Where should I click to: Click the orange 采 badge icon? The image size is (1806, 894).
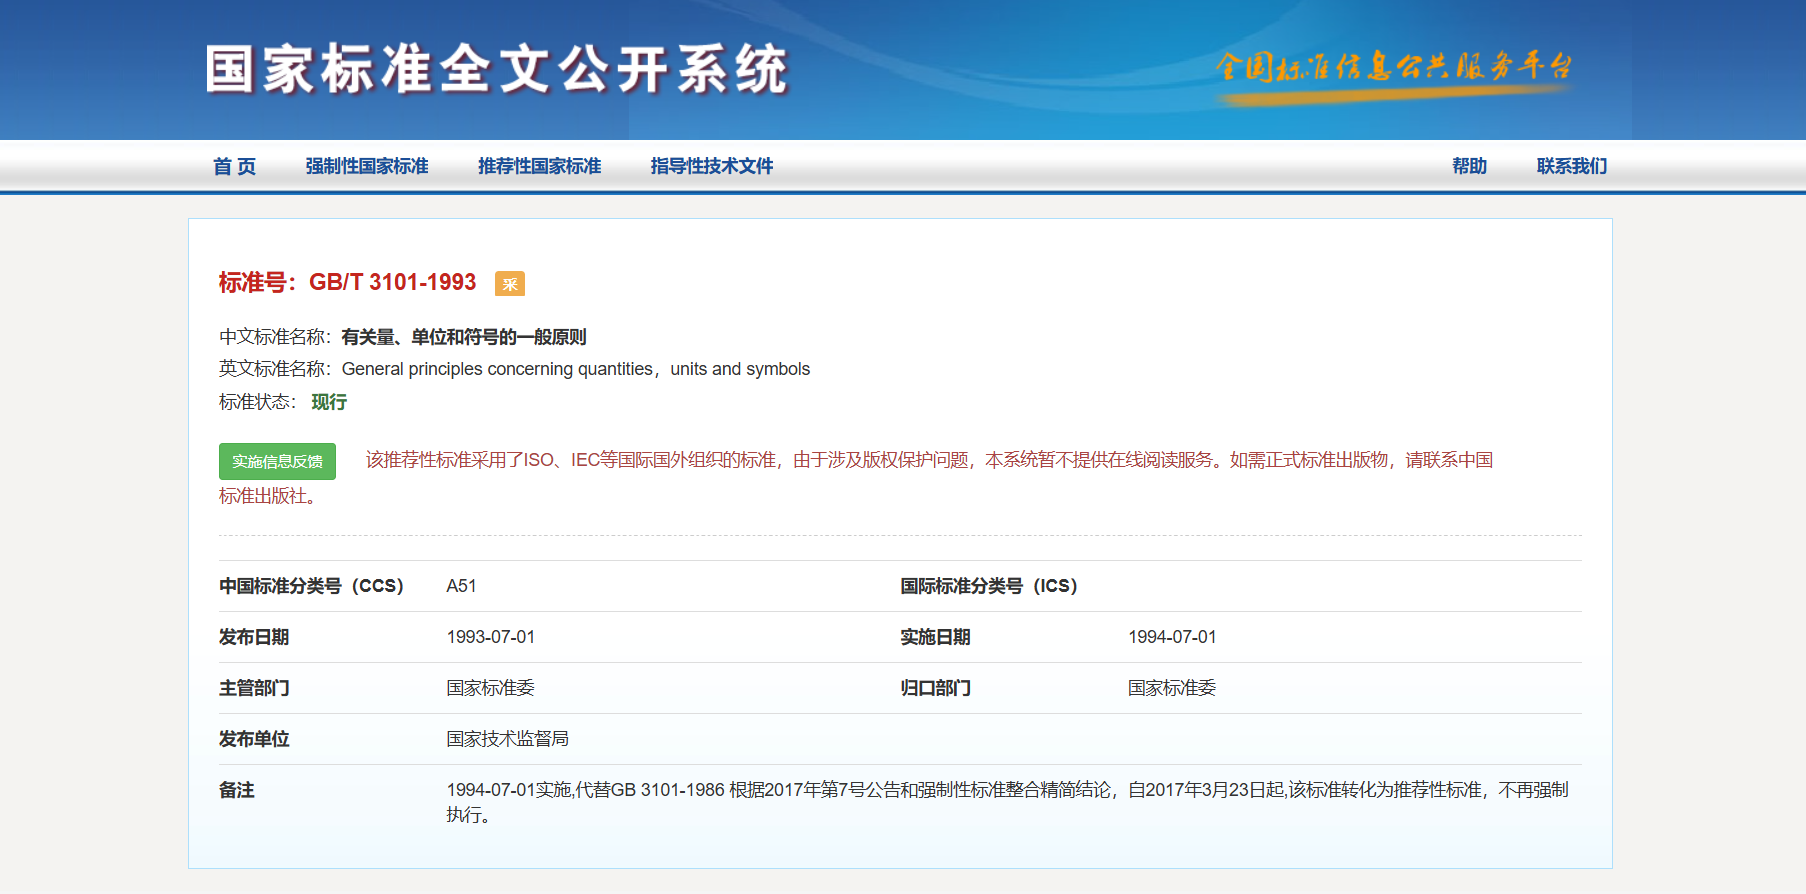[509, 284]
